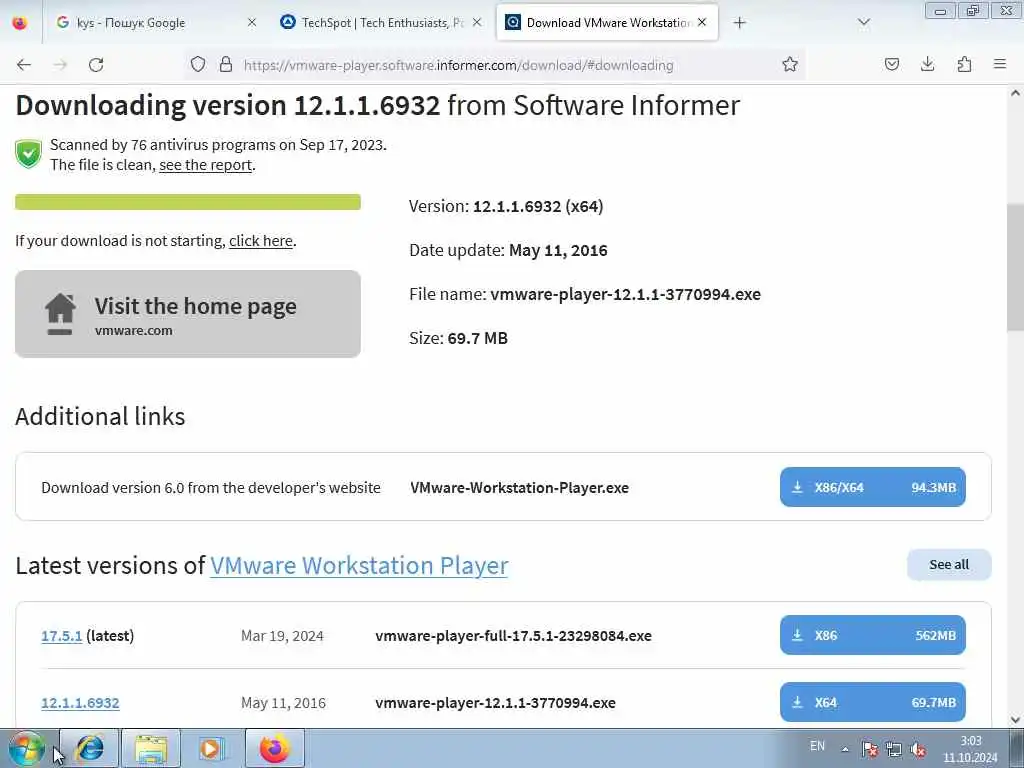Click the scrollbar down arrow
The image size is (1024, 768).
pyautogui.click(x=1015, y=720)
